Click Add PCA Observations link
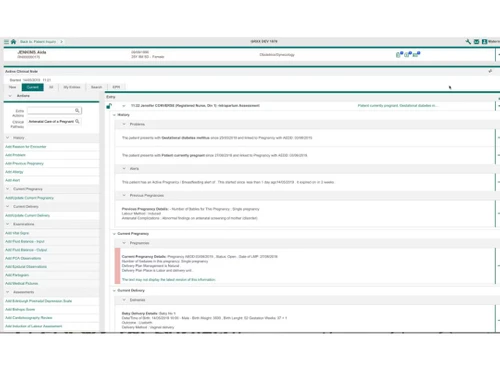The width and height of the screenshot is (500, 375). click(23, 258)
